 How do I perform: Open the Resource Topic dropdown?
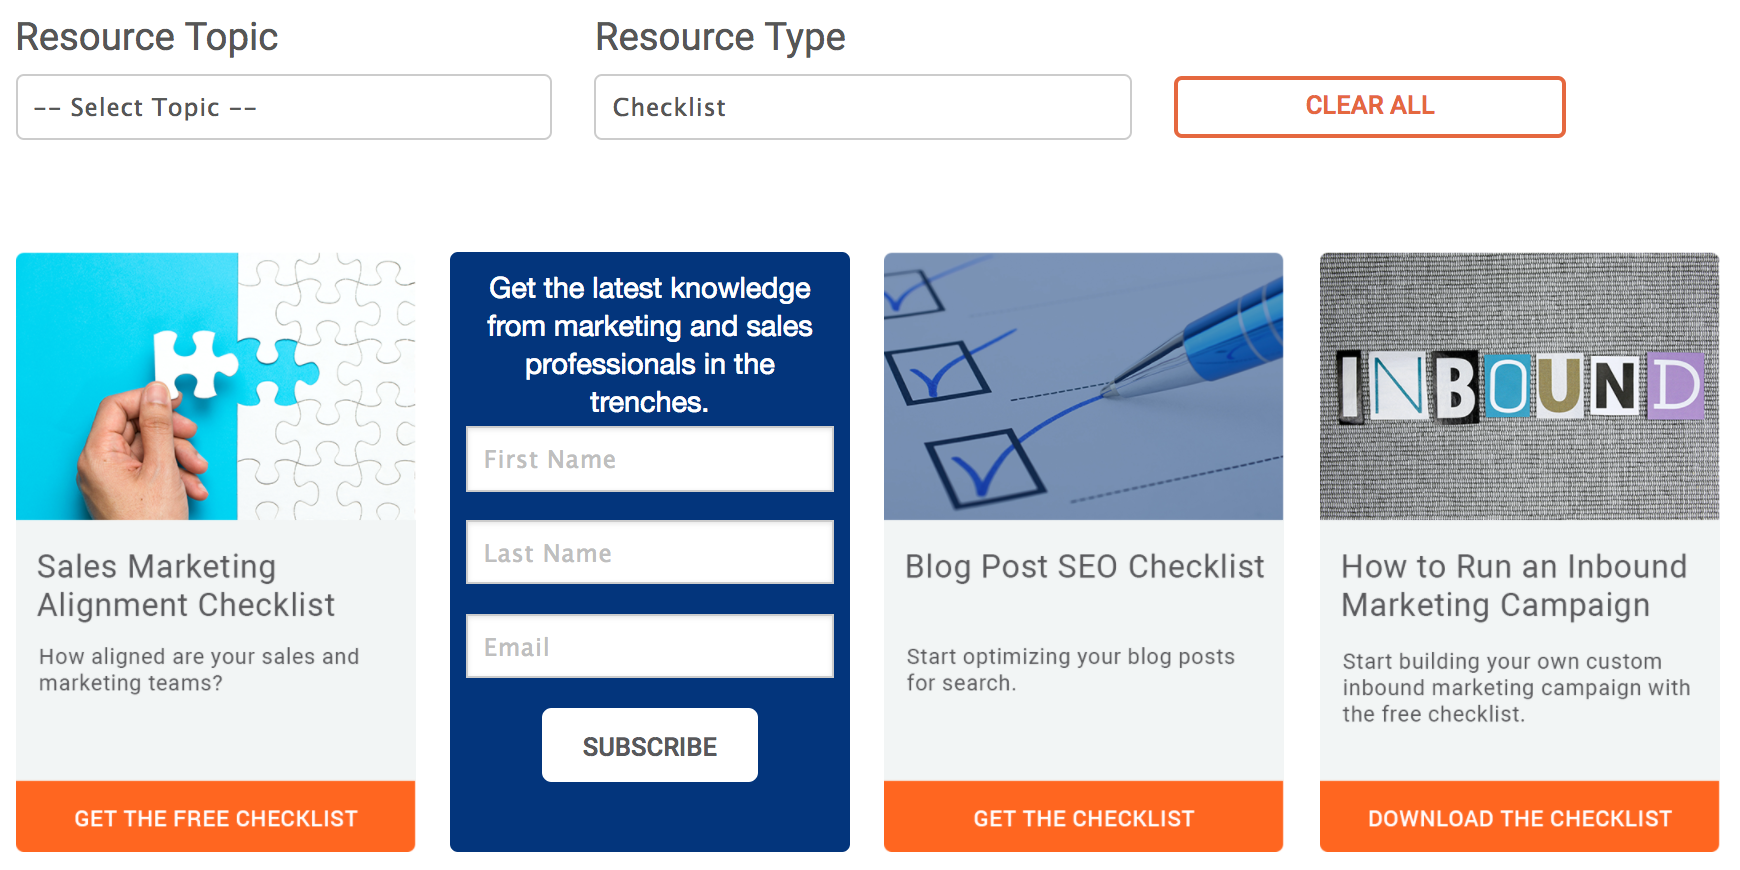(x=283, y=107)
